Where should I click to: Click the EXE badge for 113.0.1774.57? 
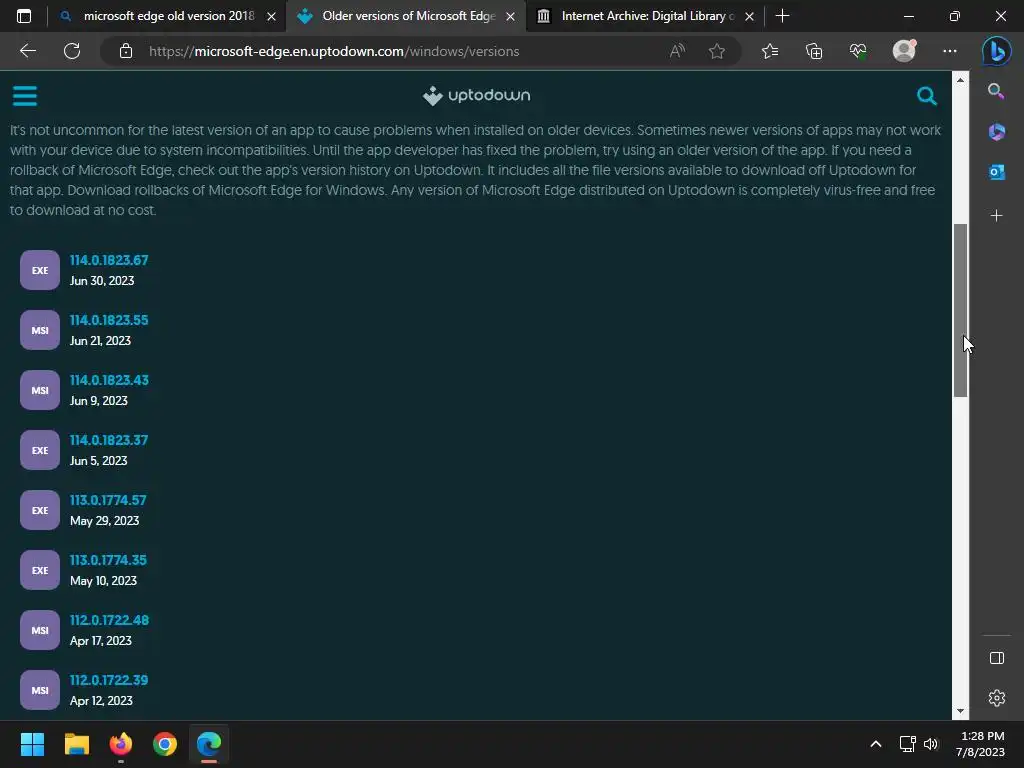[x=40, y=510]
